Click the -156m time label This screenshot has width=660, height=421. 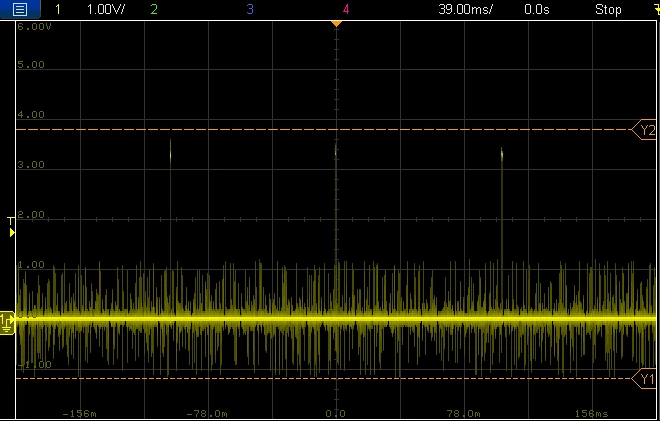(80, 414)
